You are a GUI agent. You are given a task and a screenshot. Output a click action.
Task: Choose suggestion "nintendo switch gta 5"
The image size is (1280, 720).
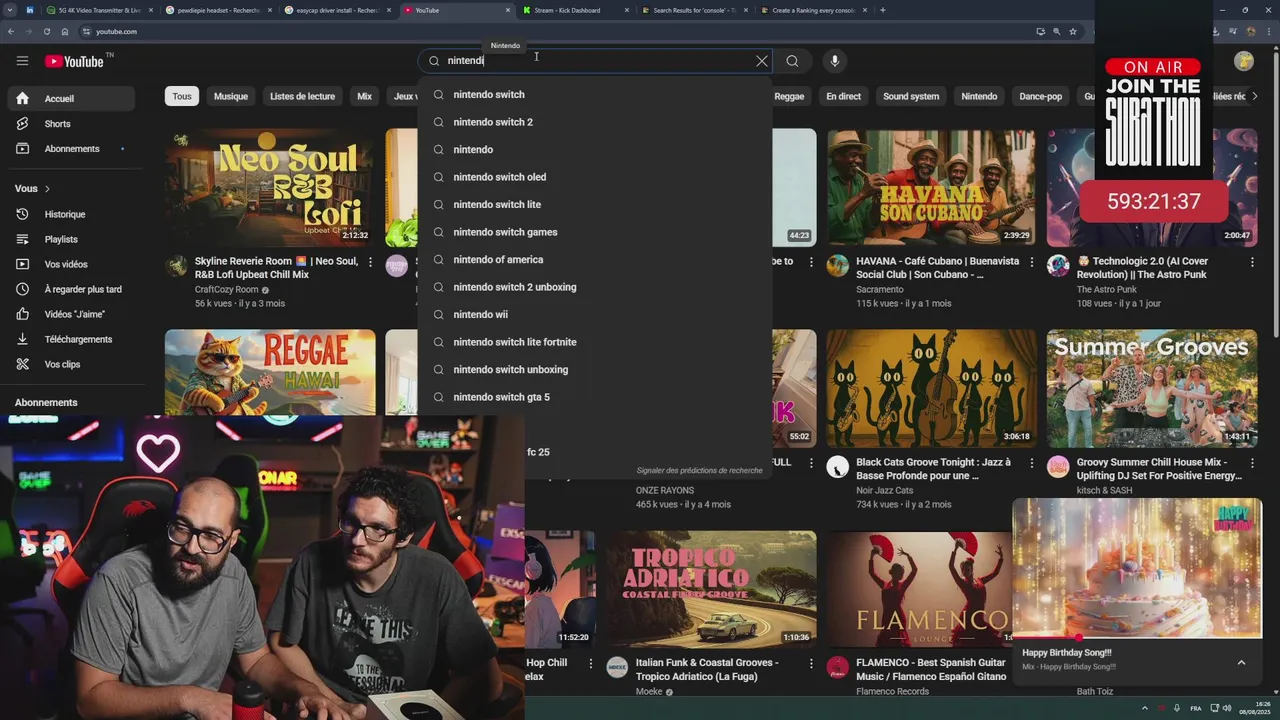click(595, 397)
